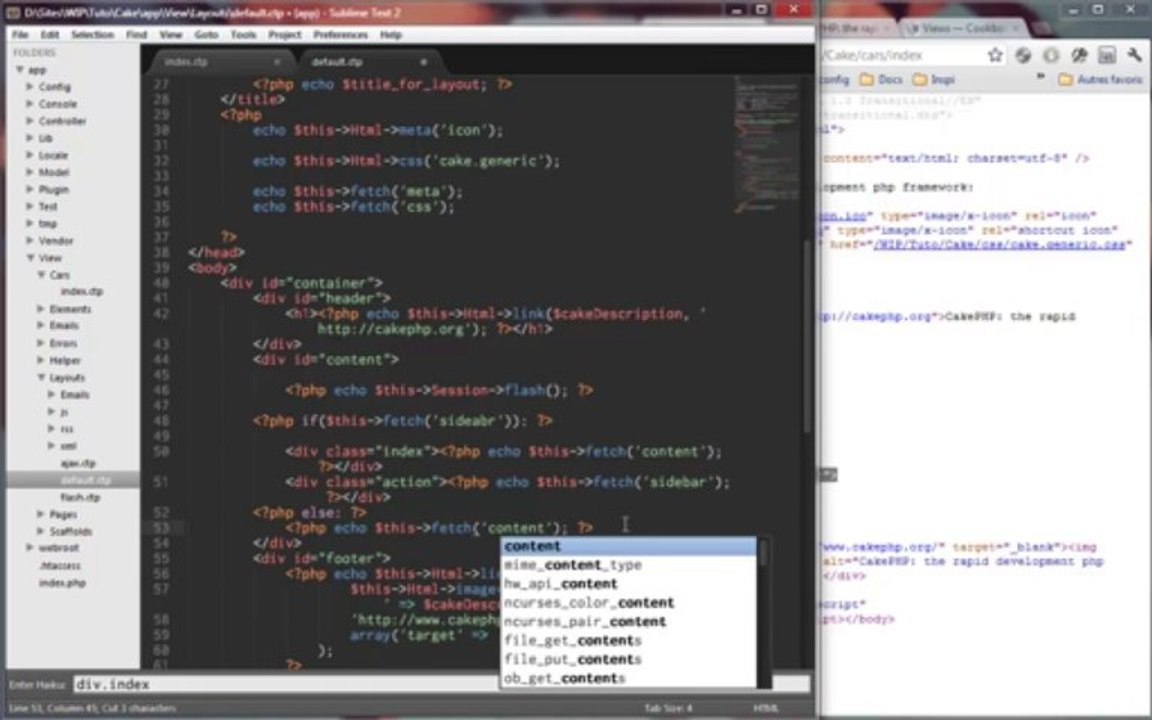Open the File menu in Sublime Text
Screen dimensions: 1152x720
[20, 35]
